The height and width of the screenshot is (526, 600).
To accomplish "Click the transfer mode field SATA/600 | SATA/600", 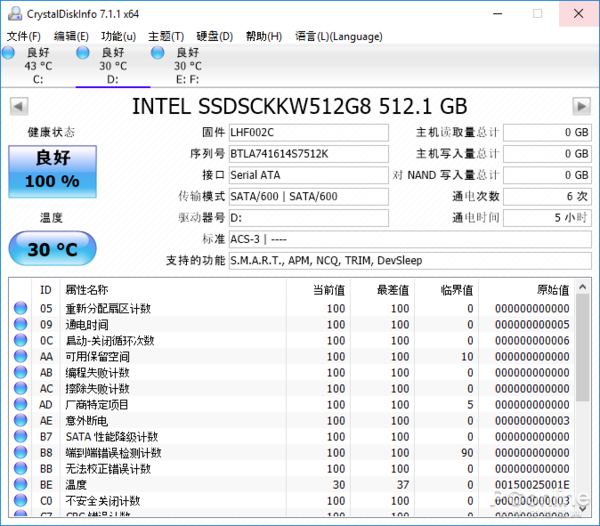I will coord(308,197).
